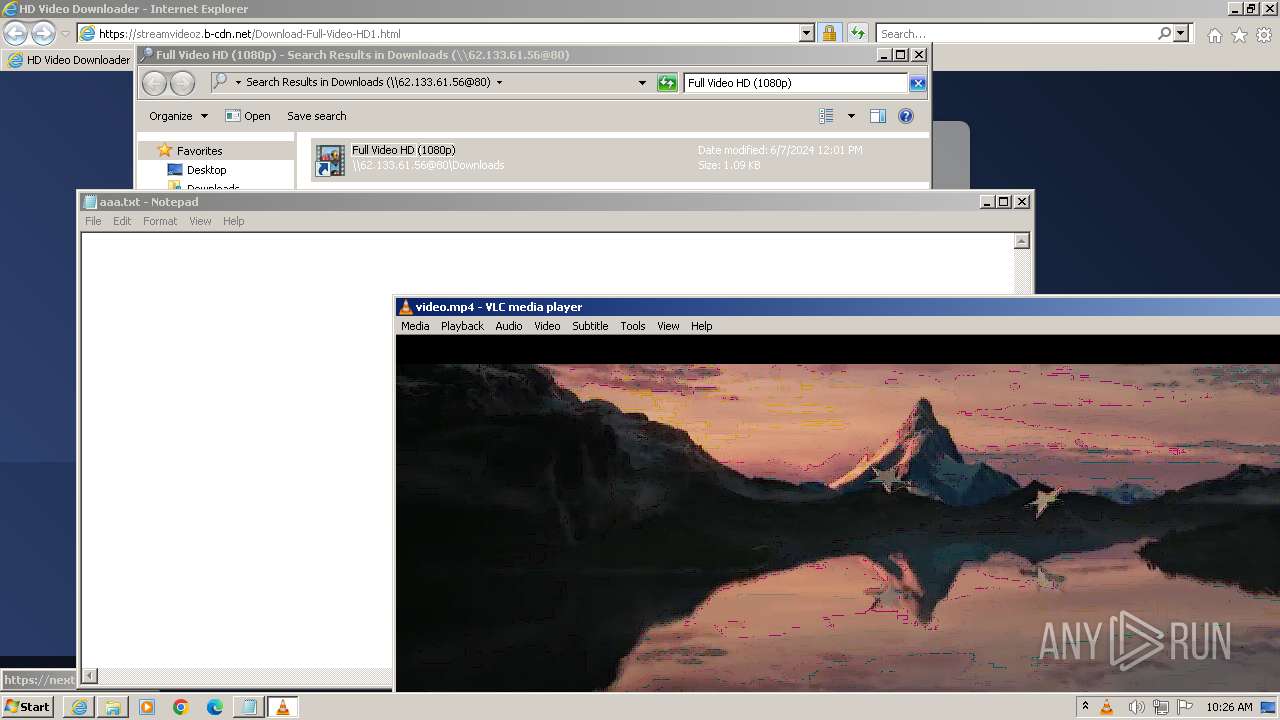1280x720 pixels.
Task: Show hidden tray icons arrow
Action: [1085, 707]
